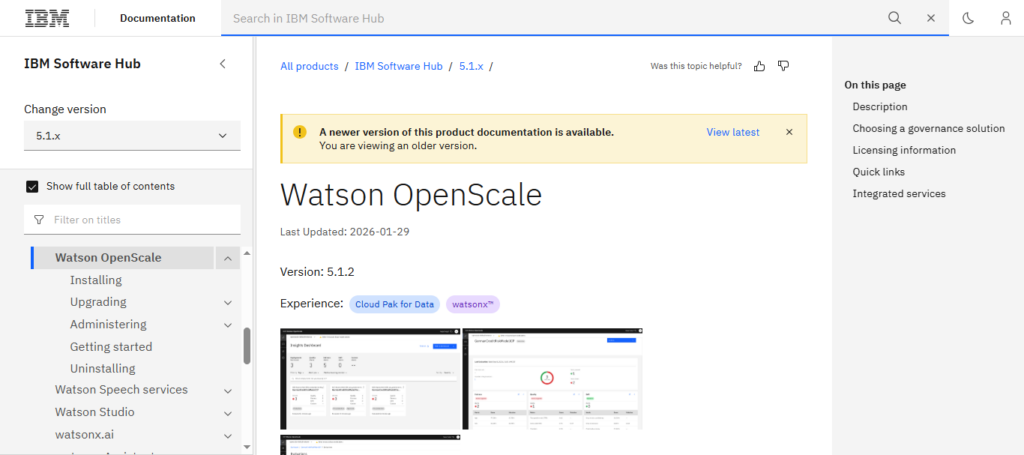
Task: Open the Uninstalling topic
Action: [x=103, y=369]
